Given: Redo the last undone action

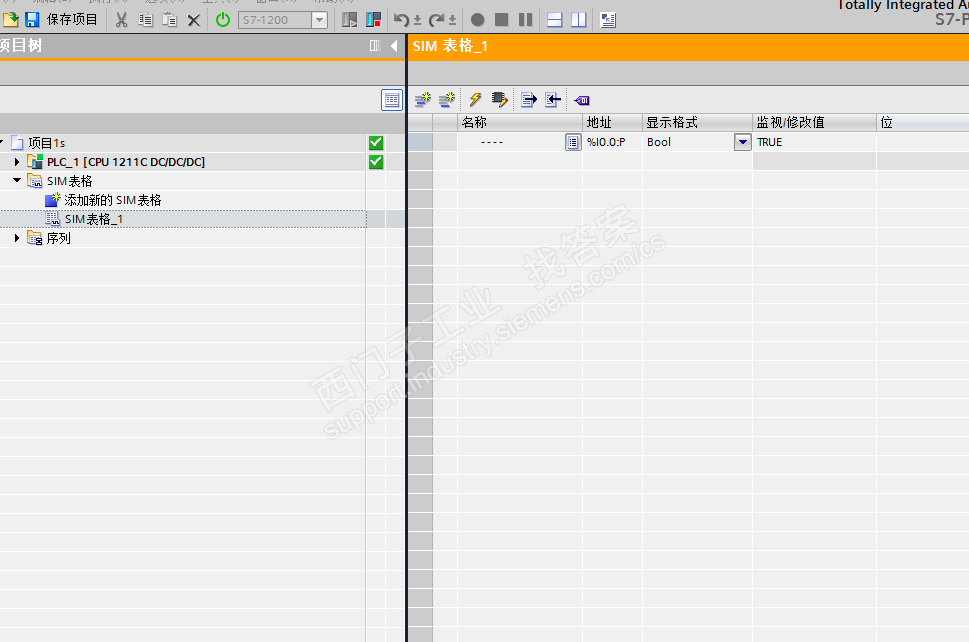Looking at the screenshot, I should point(436,20).
